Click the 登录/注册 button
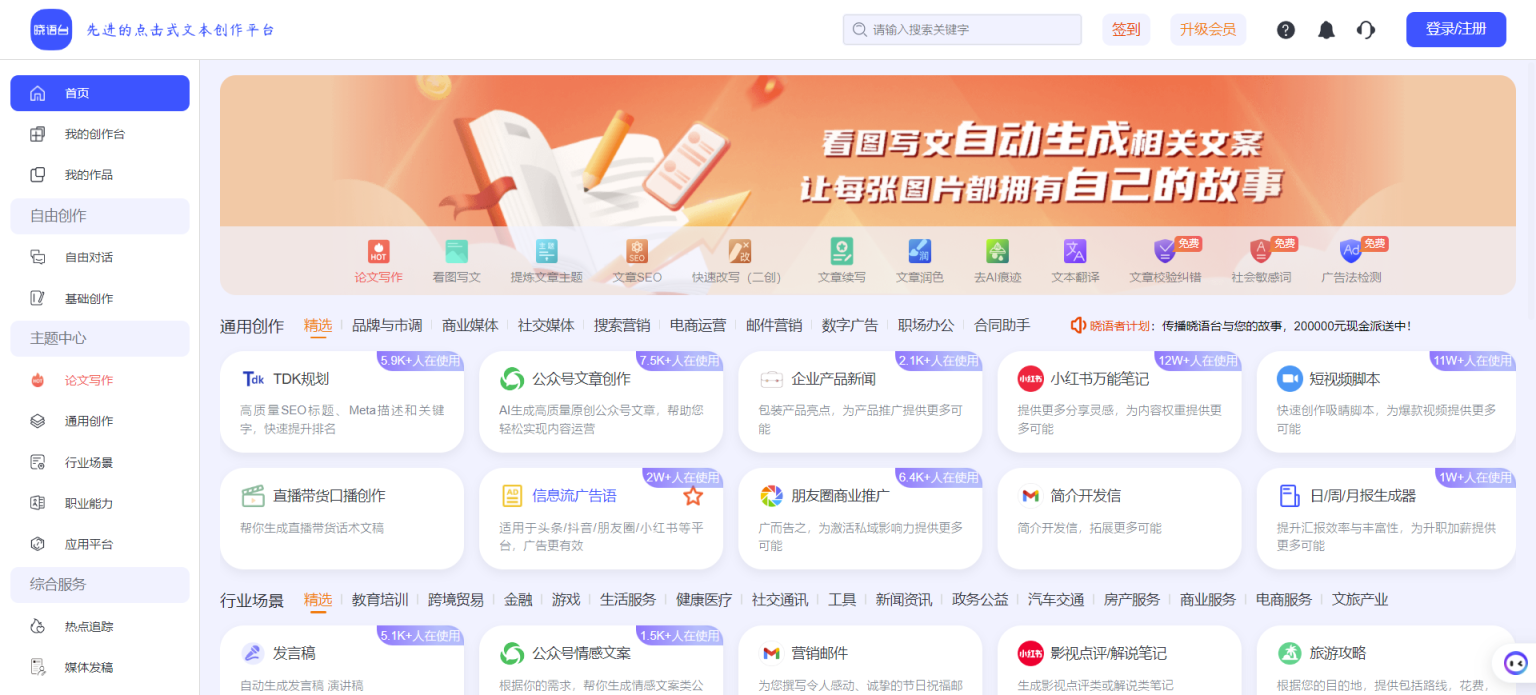Viewport: 1536px width, 695px height. point(1455,30)
